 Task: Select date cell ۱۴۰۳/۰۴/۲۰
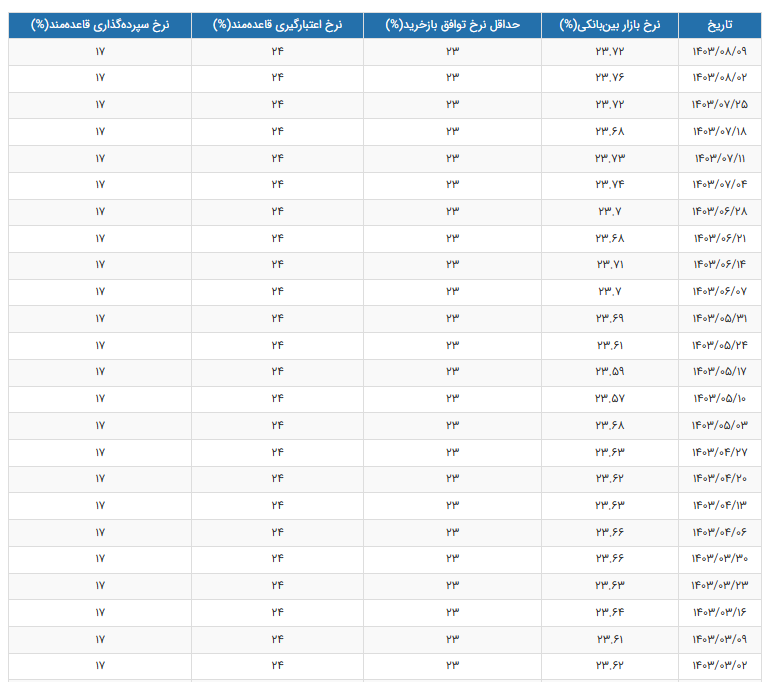pyautogui.click(x=719, y=478)
